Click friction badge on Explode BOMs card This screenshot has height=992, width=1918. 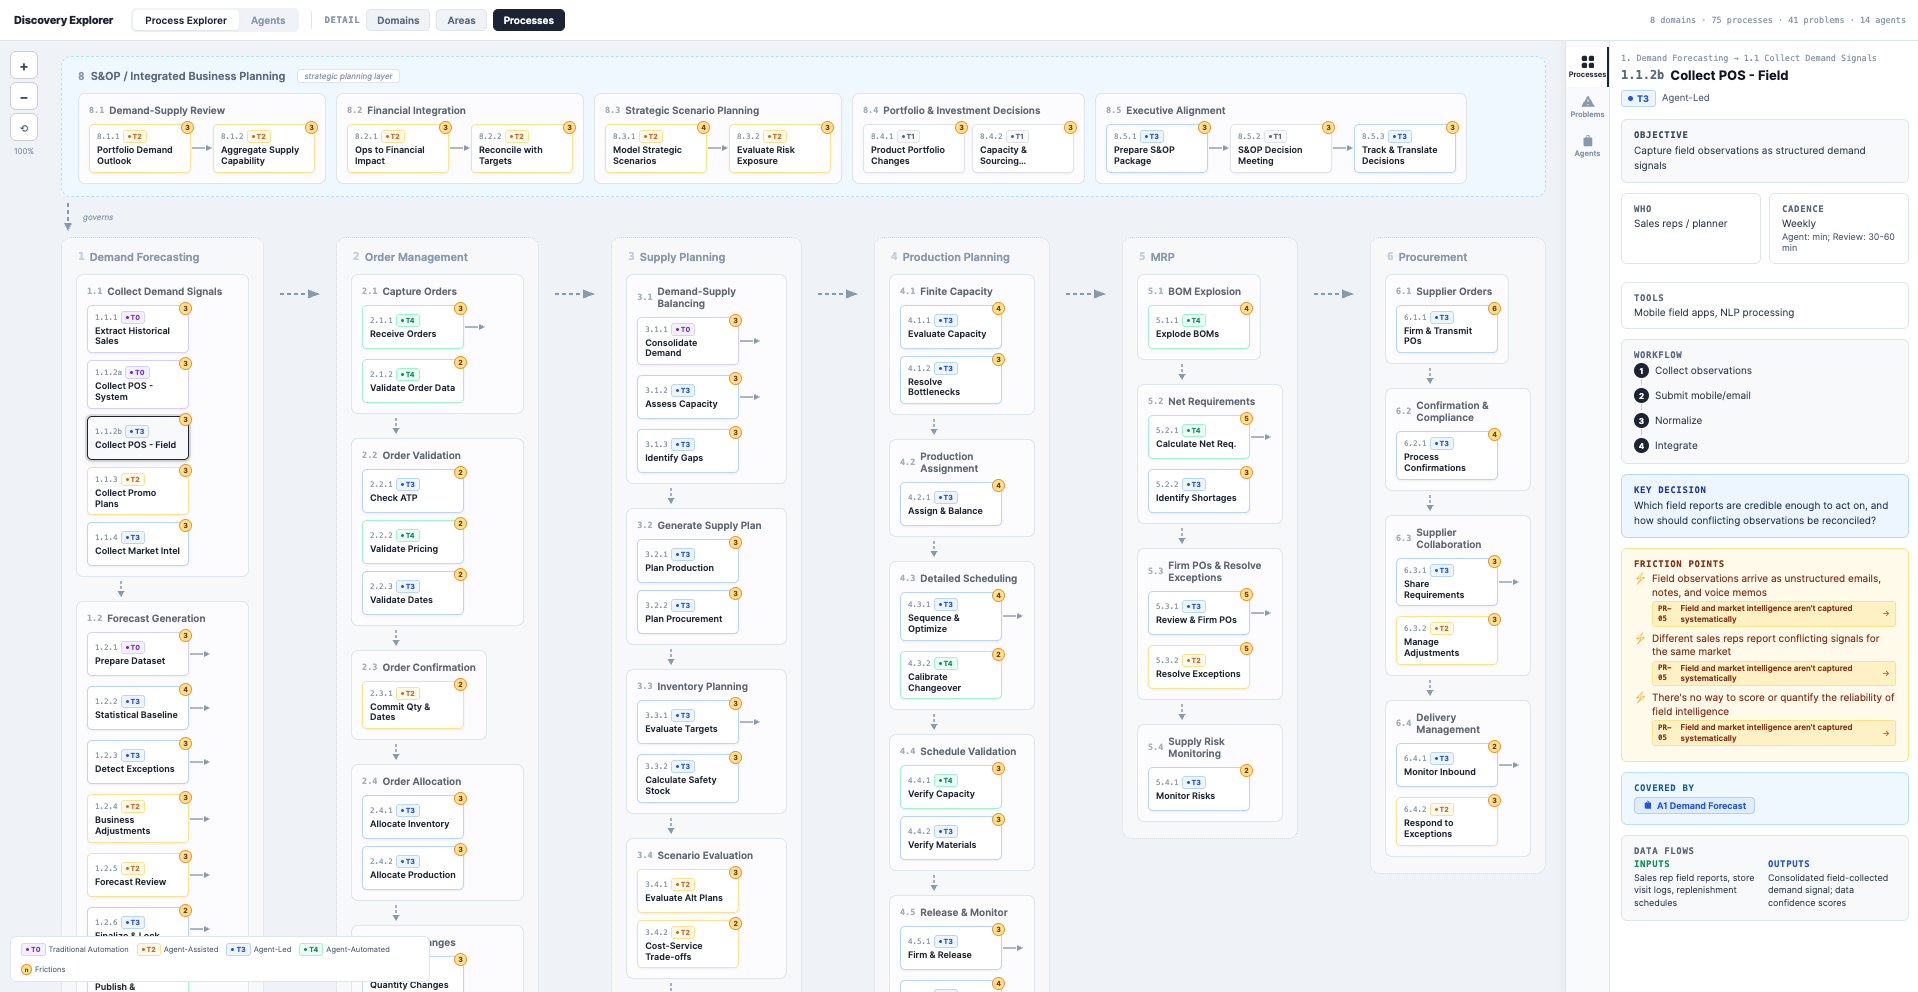coord(1246,308)
